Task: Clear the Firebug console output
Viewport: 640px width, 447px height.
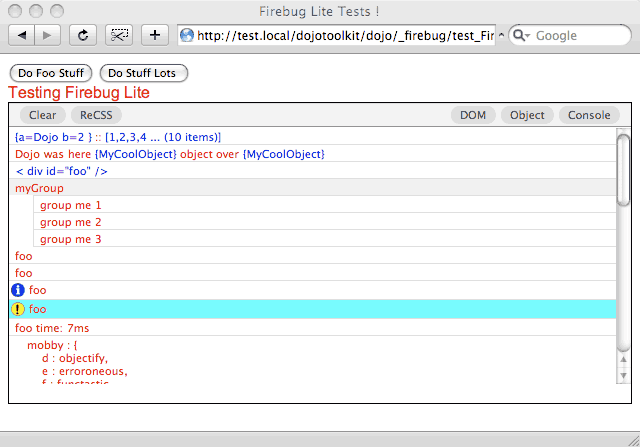Action: pyautogui.click(x=42, y=115)
